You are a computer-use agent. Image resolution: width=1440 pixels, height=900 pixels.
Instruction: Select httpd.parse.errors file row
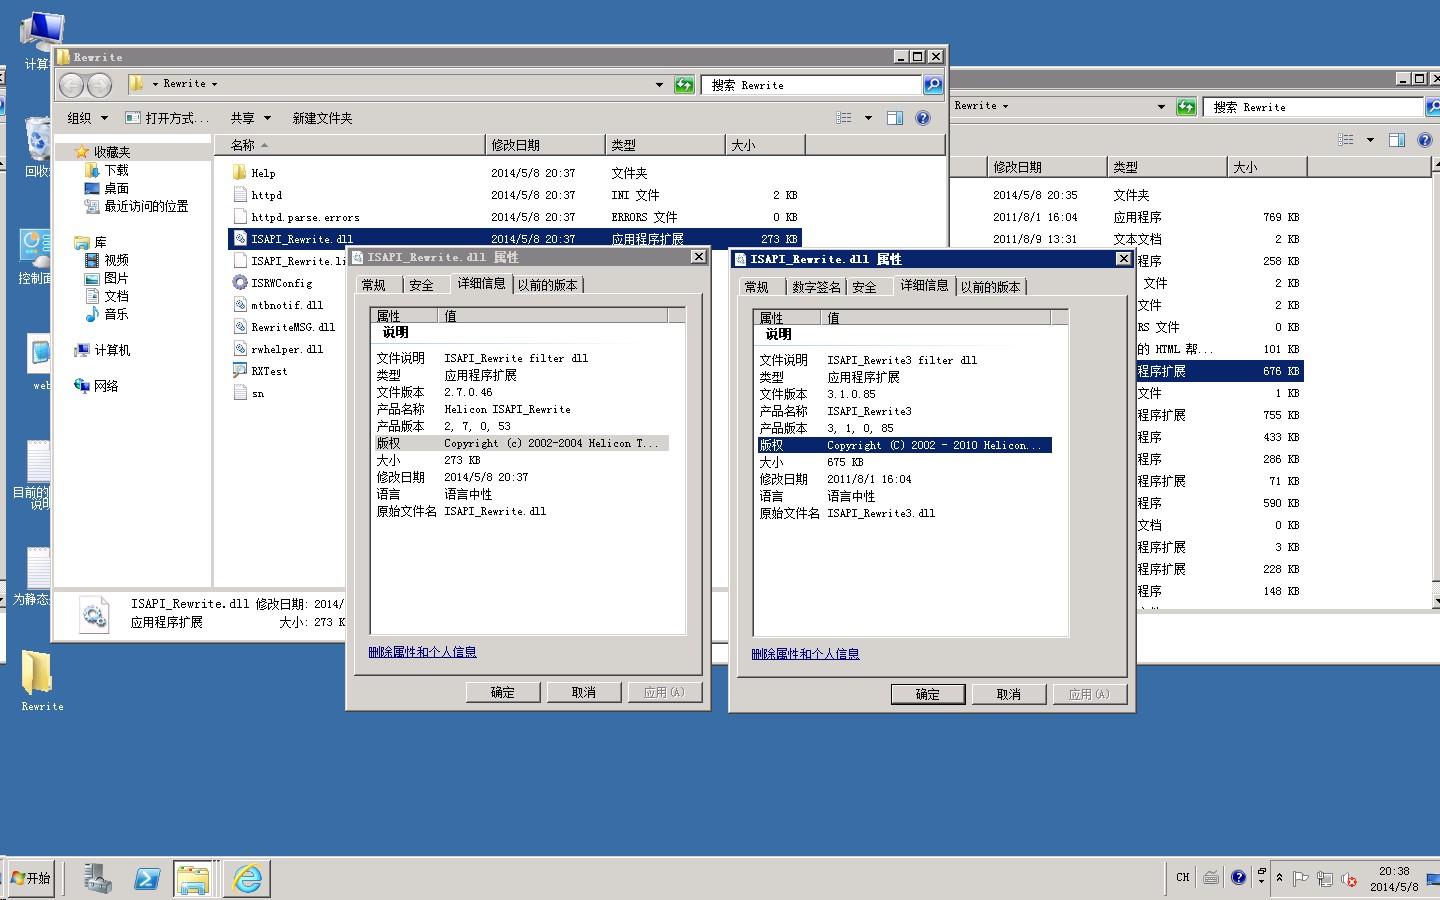click(515, 217)
